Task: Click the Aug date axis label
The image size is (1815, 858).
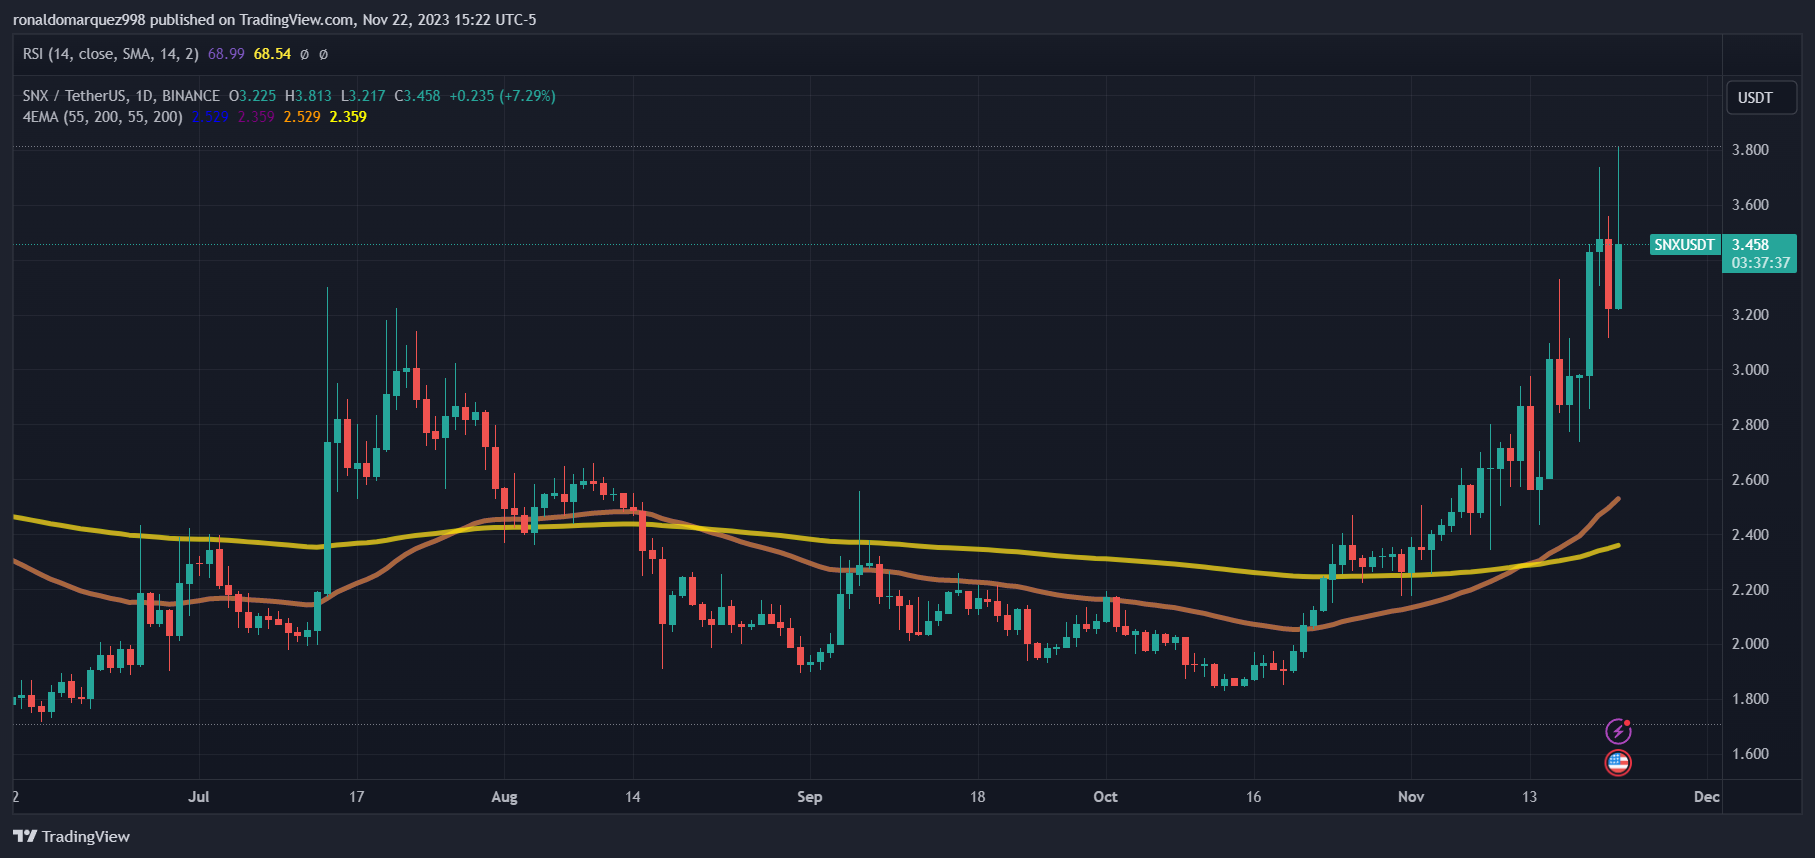Action: tap(505, 797)
